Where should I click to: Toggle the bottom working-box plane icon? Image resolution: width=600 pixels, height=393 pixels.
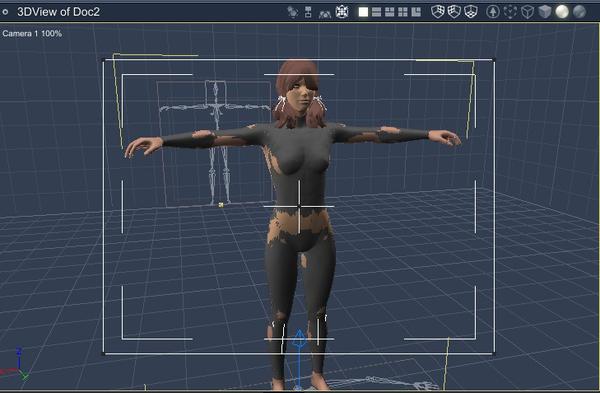471,12
